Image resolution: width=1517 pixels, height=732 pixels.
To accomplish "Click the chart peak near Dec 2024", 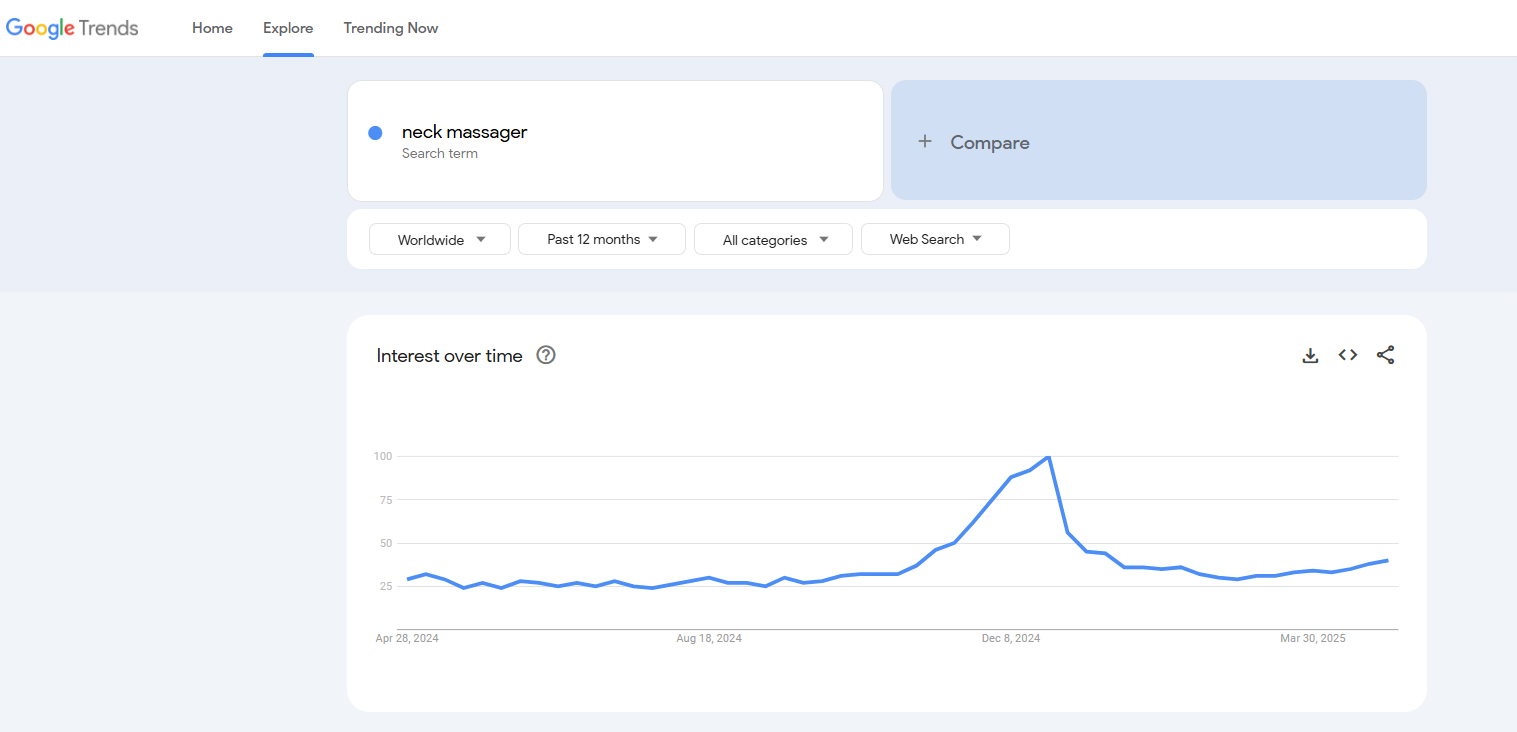I will (x=1048, y=457).
